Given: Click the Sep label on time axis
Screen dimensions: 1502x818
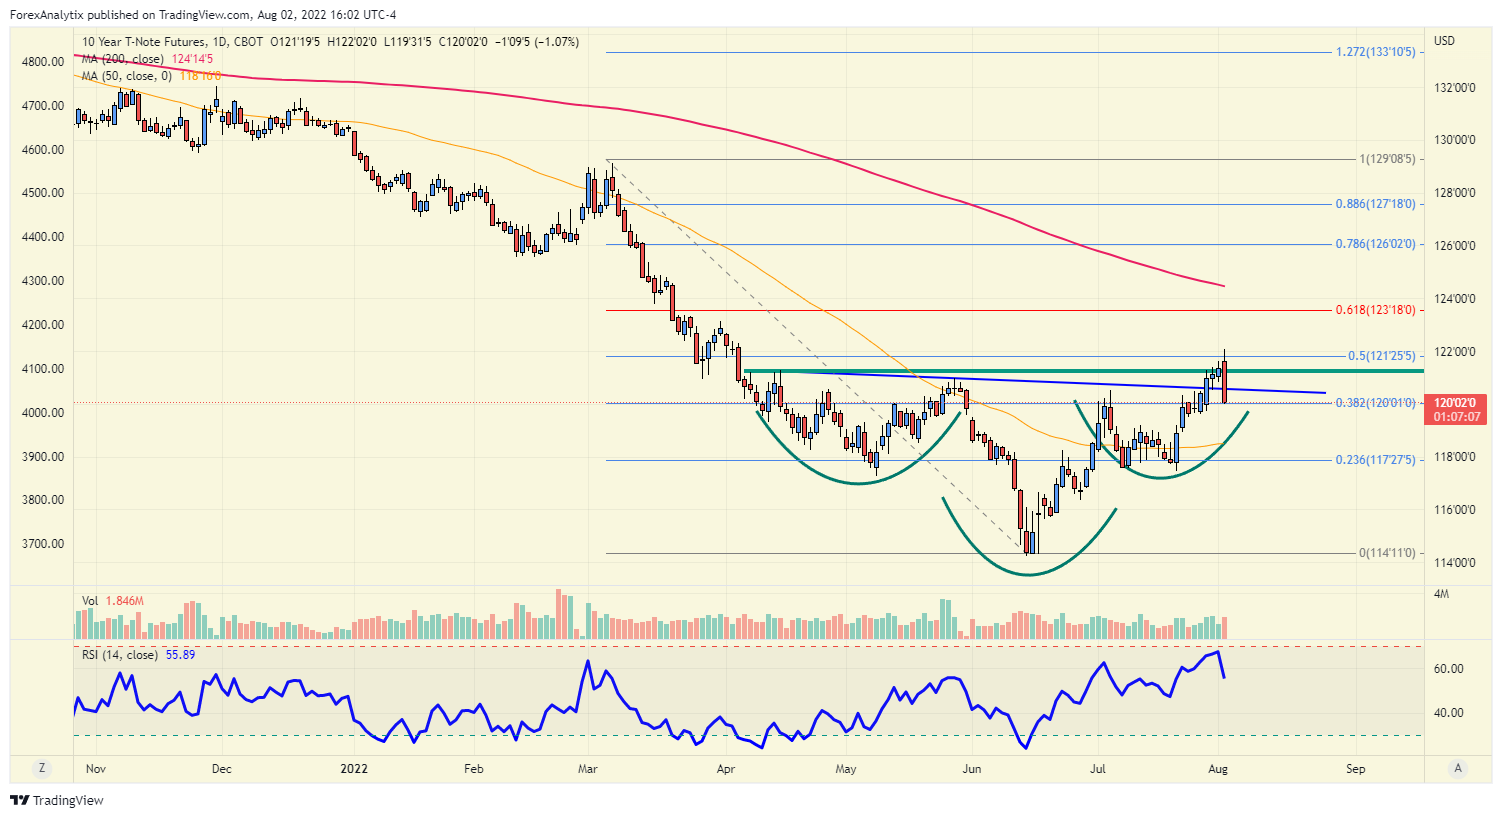Looking at the screenshot, I should tap(1356, 769).
